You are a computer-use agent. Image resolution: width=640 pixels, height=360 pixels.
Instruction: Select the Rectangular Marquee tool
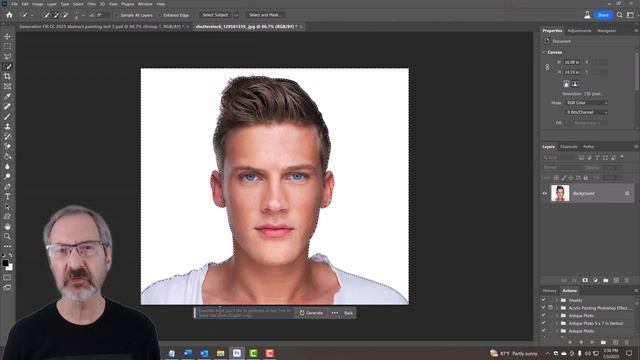7,47
